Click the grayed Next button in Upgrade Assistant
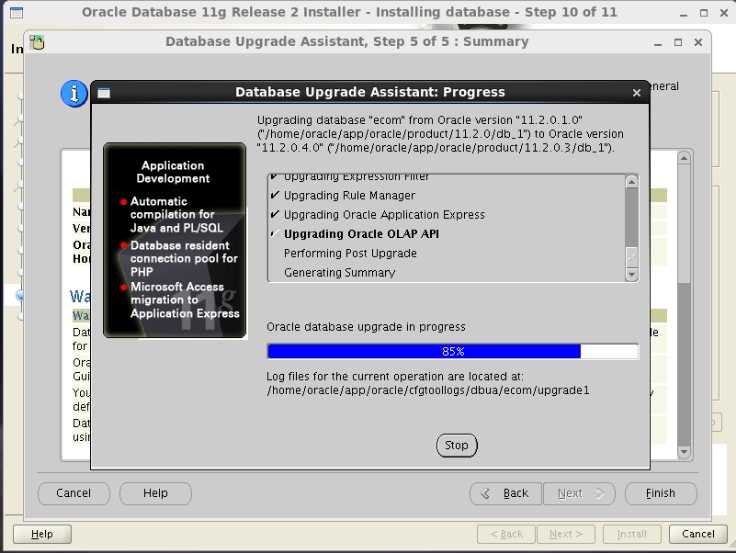The image size is (736, 554). pyautogui.click(x=579, y=493)
